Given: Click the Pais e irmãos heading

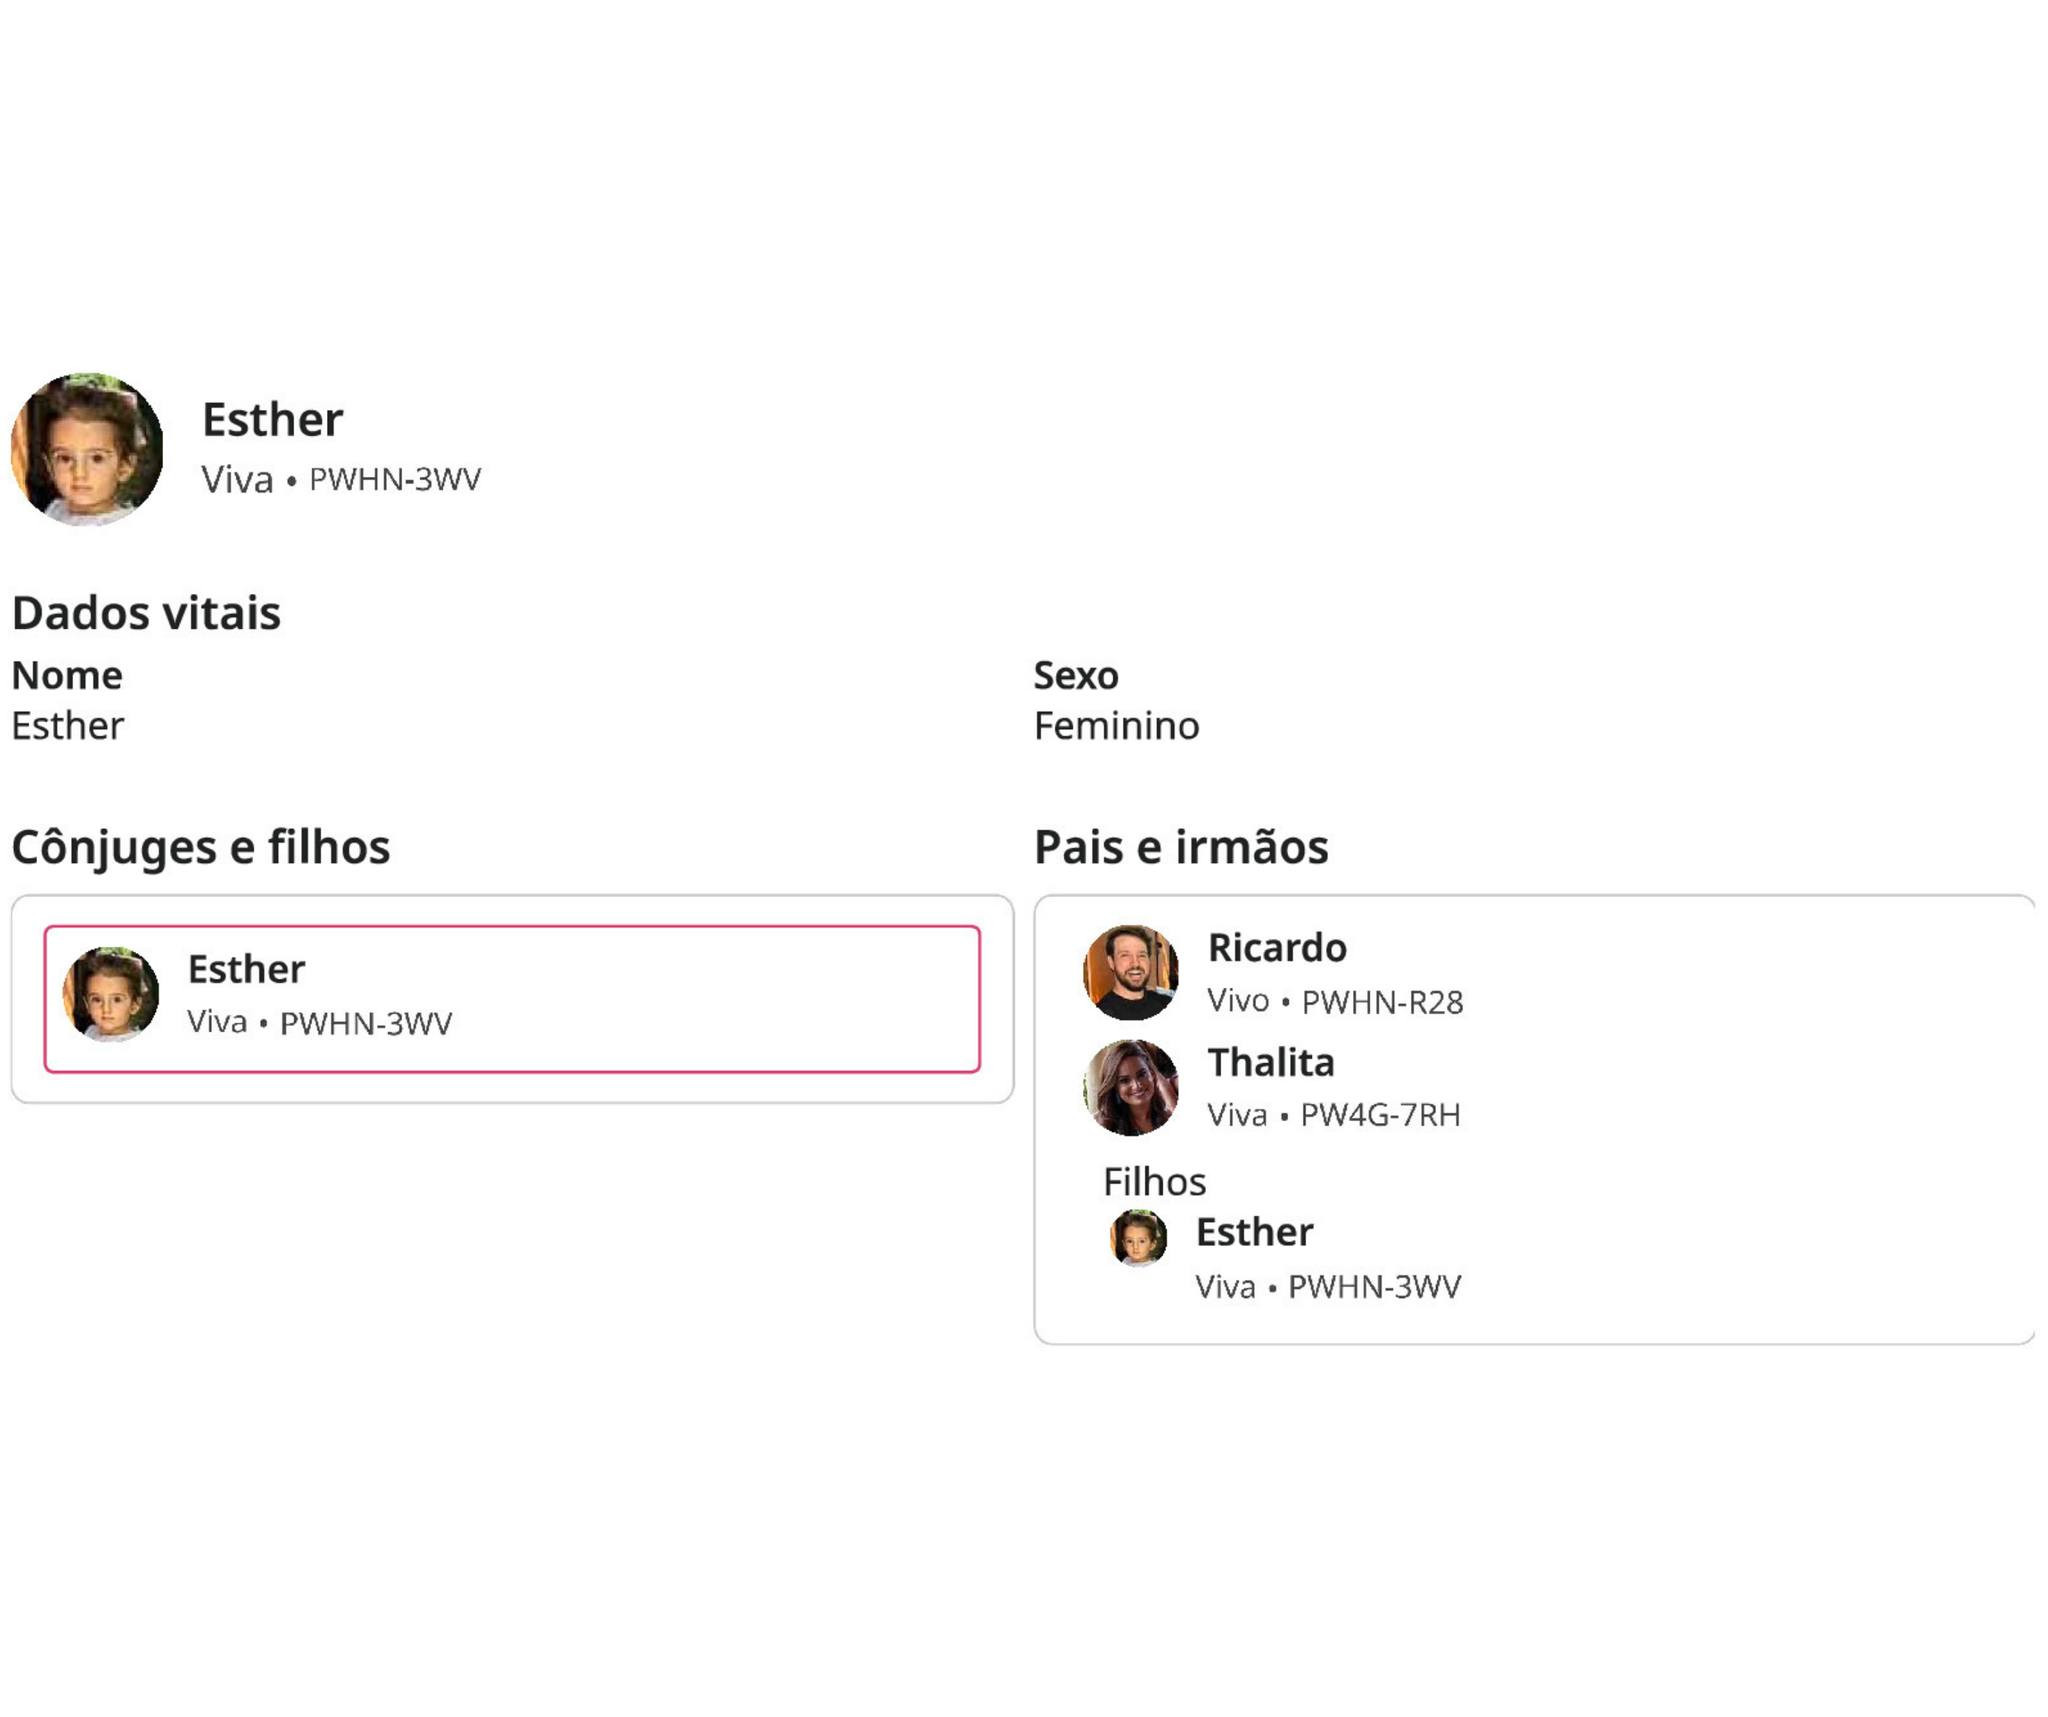Looking at the screenshot, I should coord(1181,847).
